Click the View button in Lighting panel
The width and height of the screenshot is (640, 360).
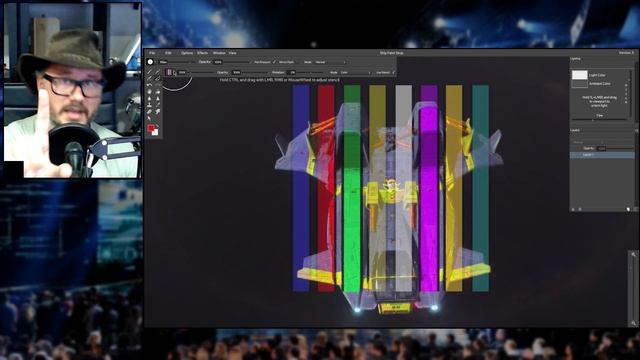coord(599,116)
